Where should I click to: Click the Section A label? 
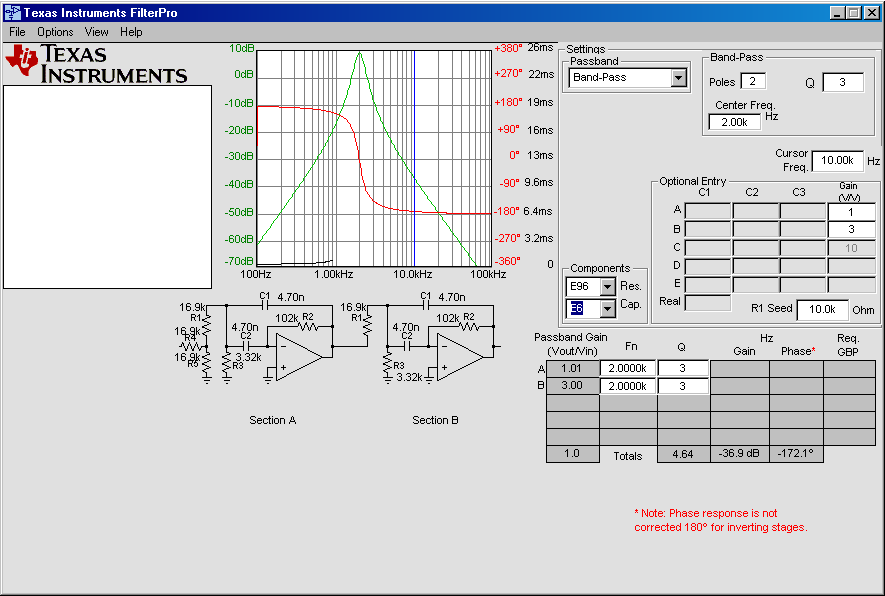pyautogui.click(x=273, y=420)
